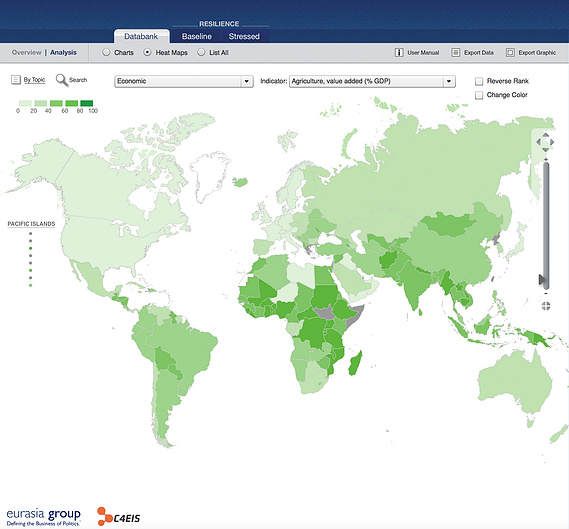Click the Export Graphic icon
The image size is (569, 529).
510,53
